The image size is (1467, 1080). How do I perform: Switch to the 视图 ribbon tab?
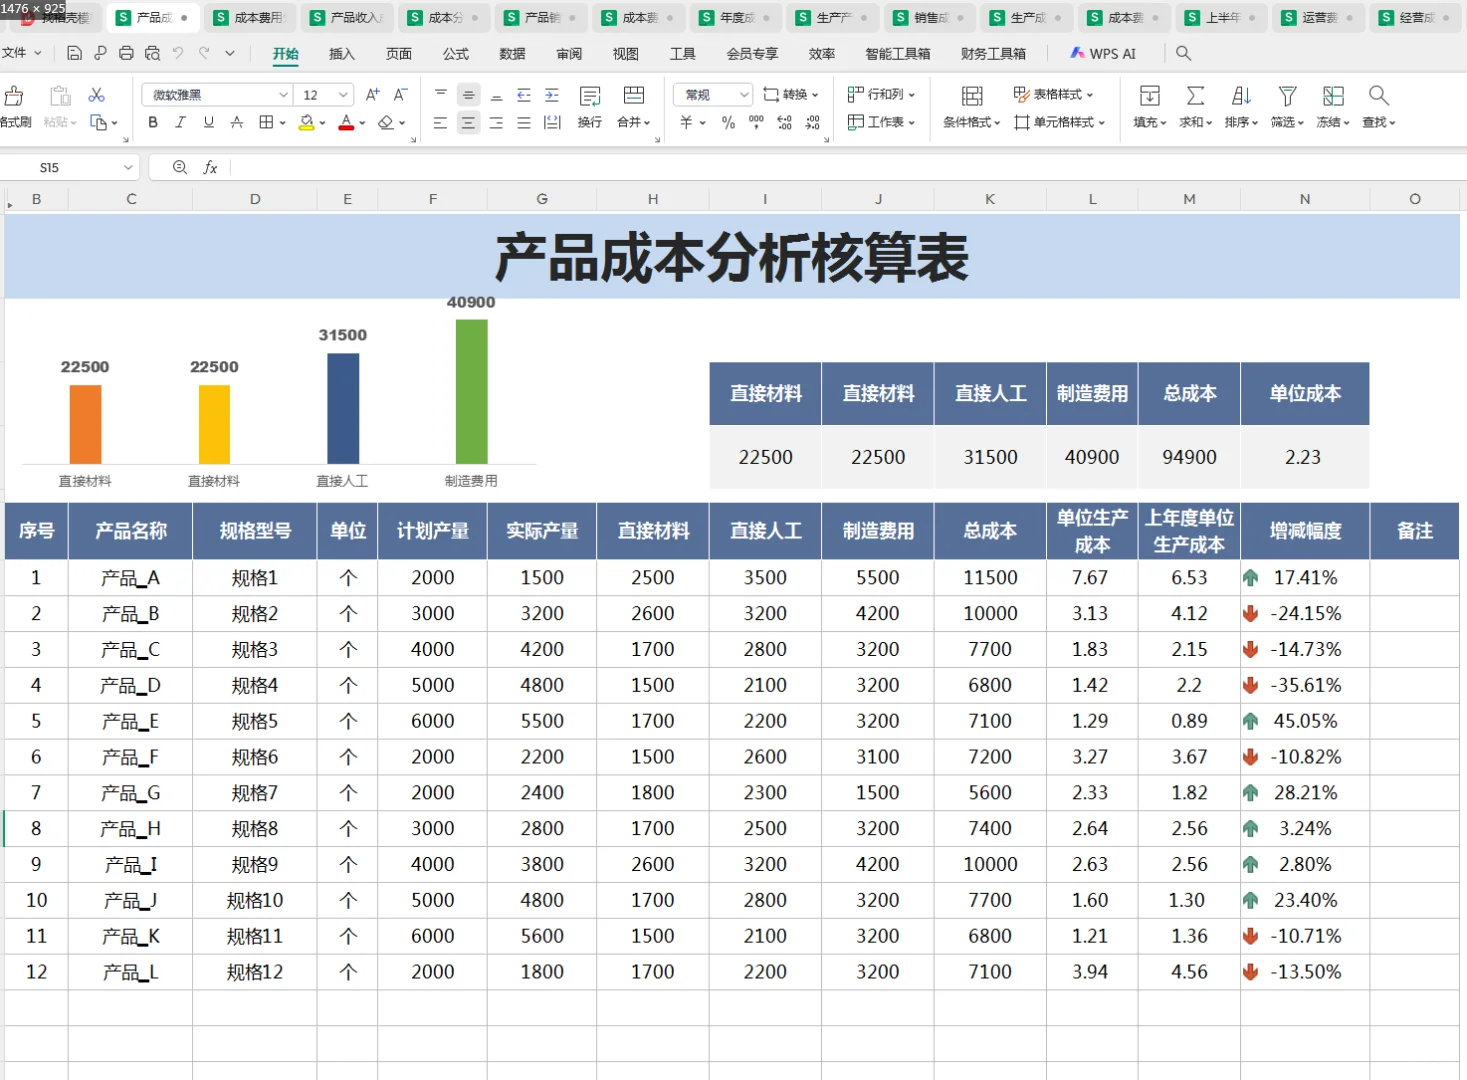point(626,54)
